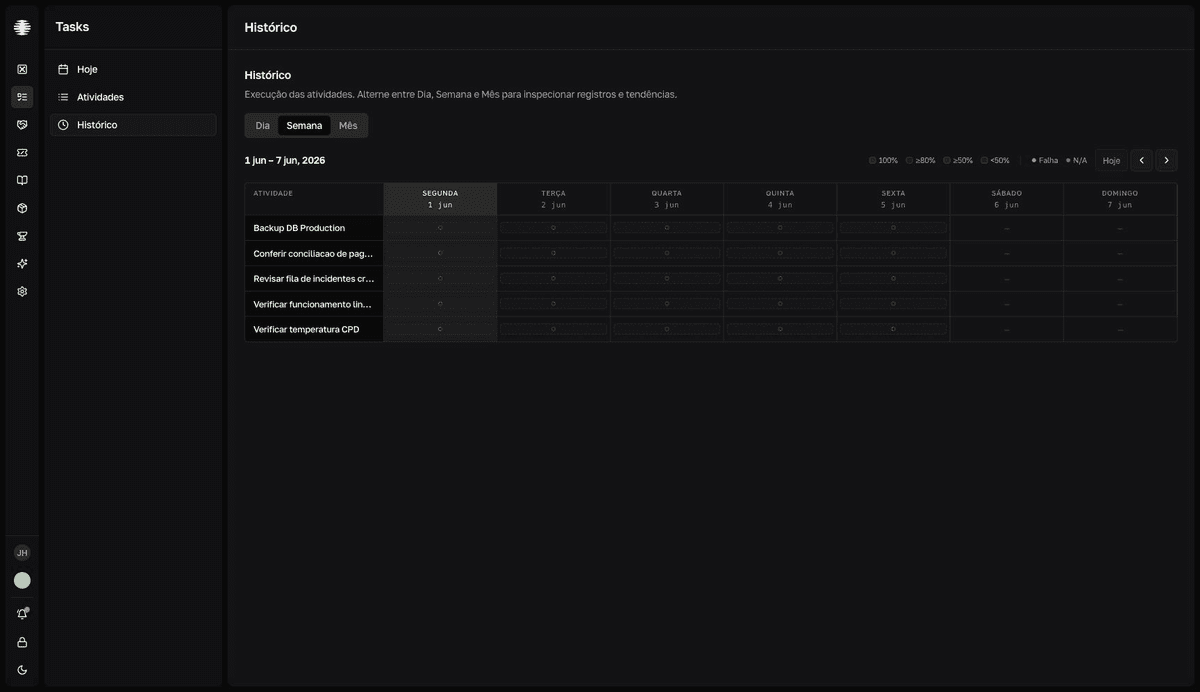
Task: Click the Quarta 3 jun column header
Action: tap(667, 199)
